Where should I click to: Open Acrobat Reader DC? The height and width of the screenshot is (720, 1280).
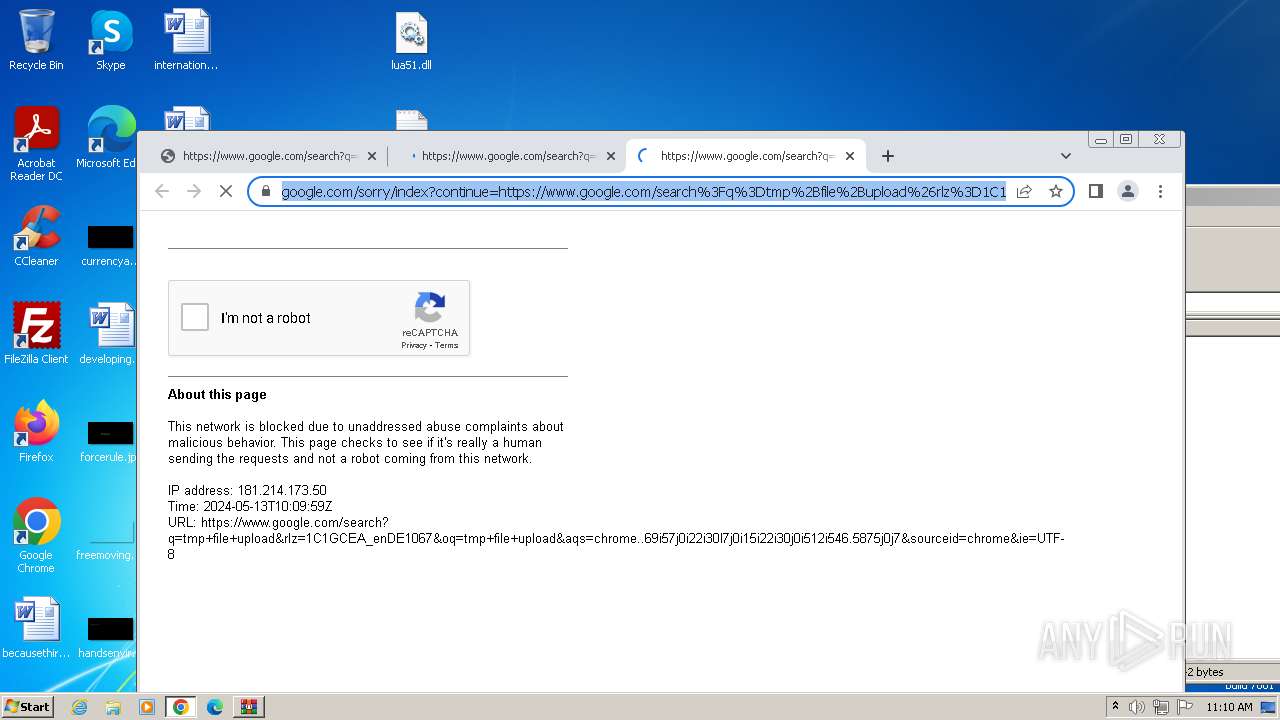point(36,145)
